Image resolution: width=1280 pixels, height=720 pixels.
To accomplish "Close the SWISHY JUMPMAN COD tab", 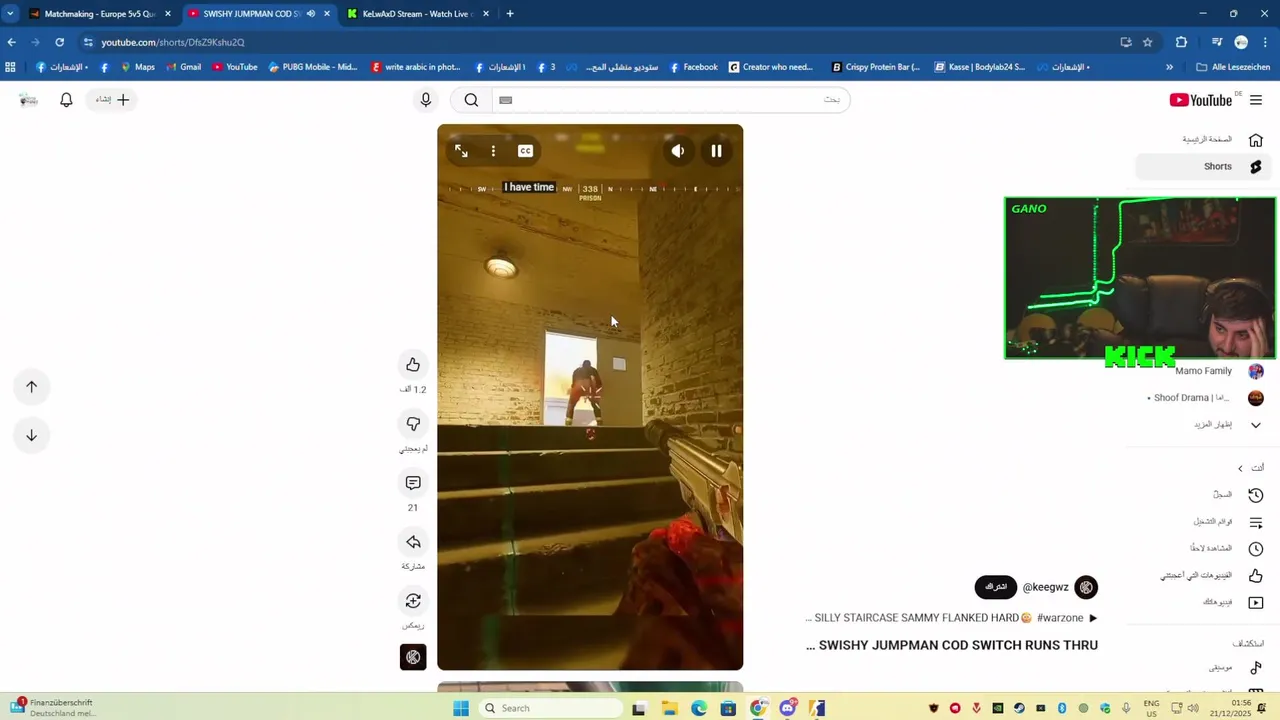I will [x=327, y=14].
